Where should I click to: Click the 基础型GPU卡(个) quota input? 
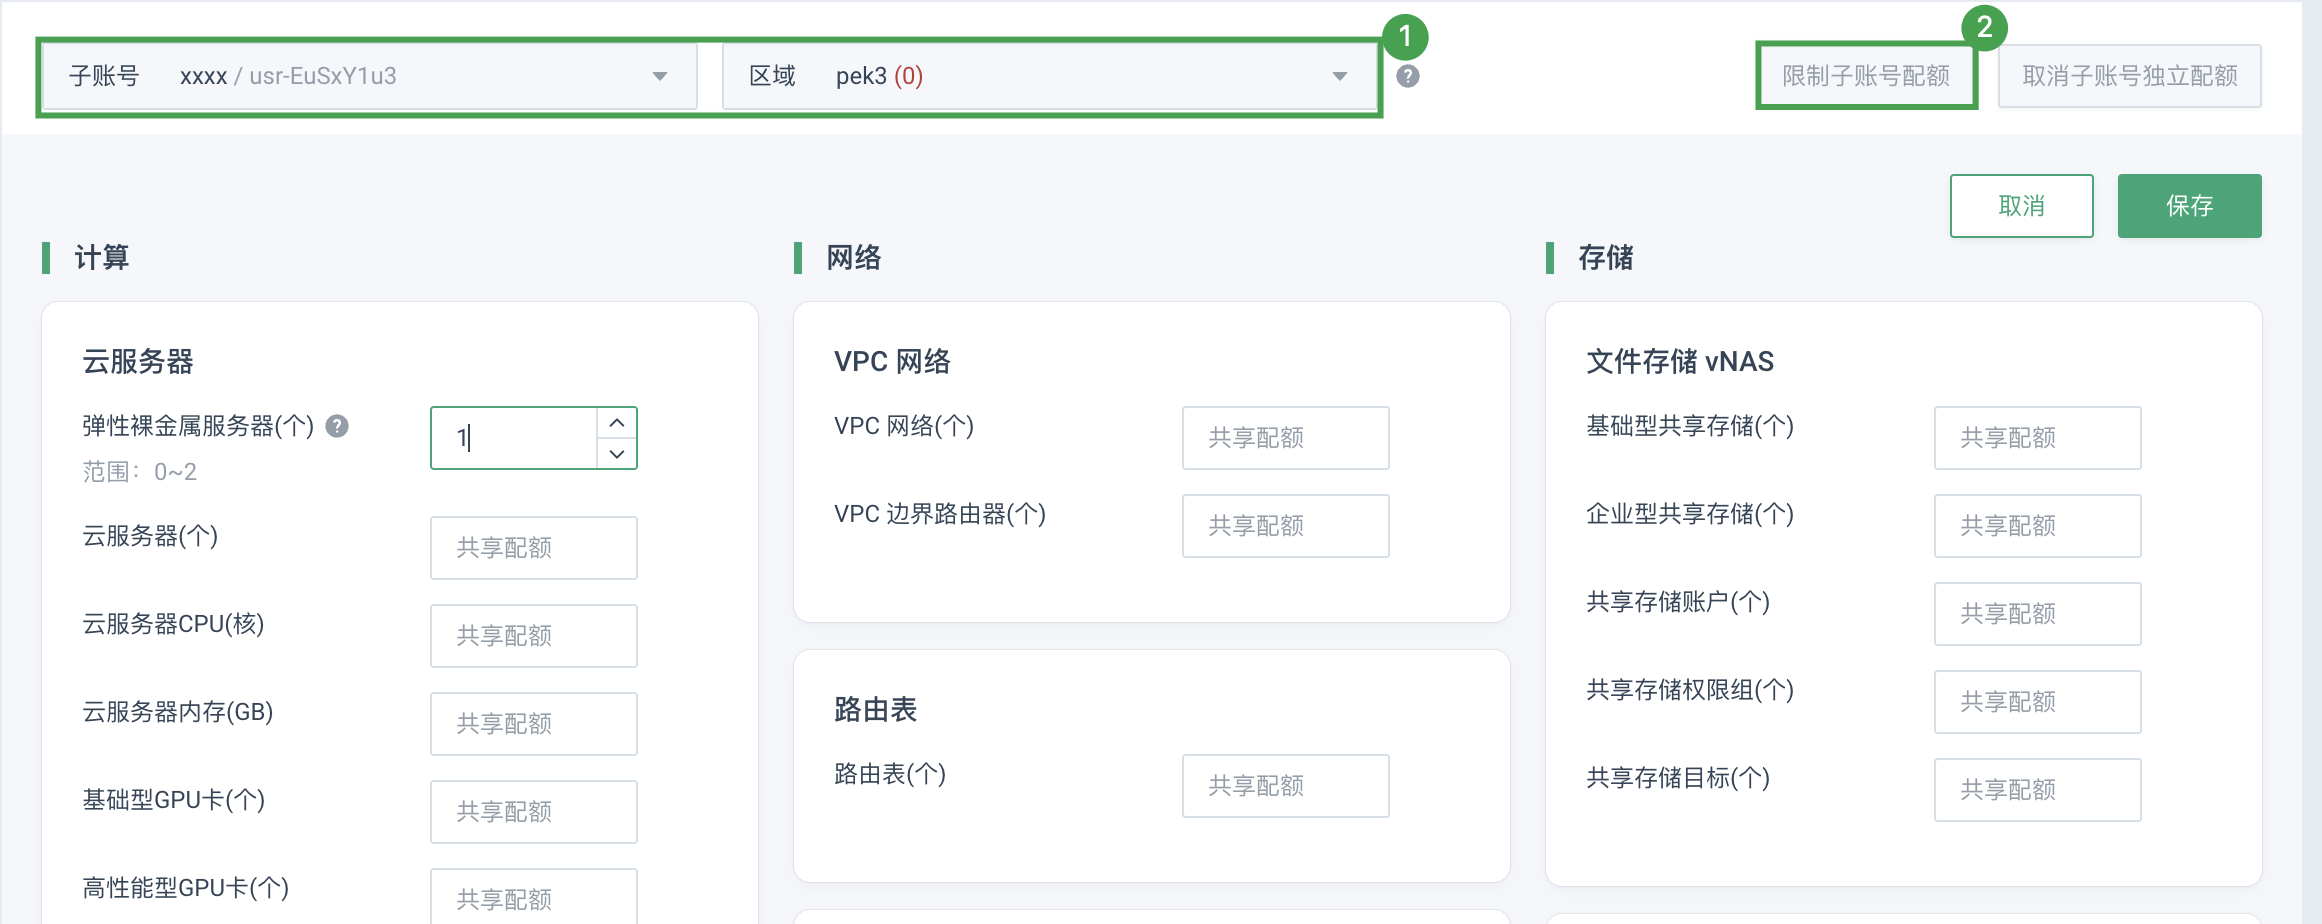[534, 812]
